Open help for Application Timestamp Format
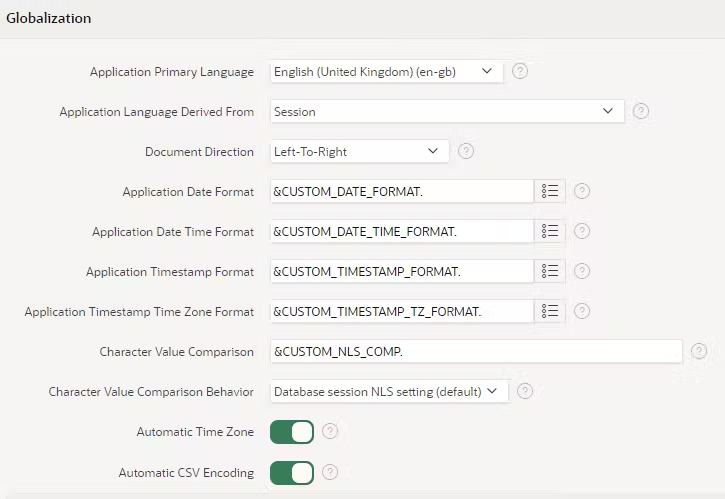 tap(582, 271)
